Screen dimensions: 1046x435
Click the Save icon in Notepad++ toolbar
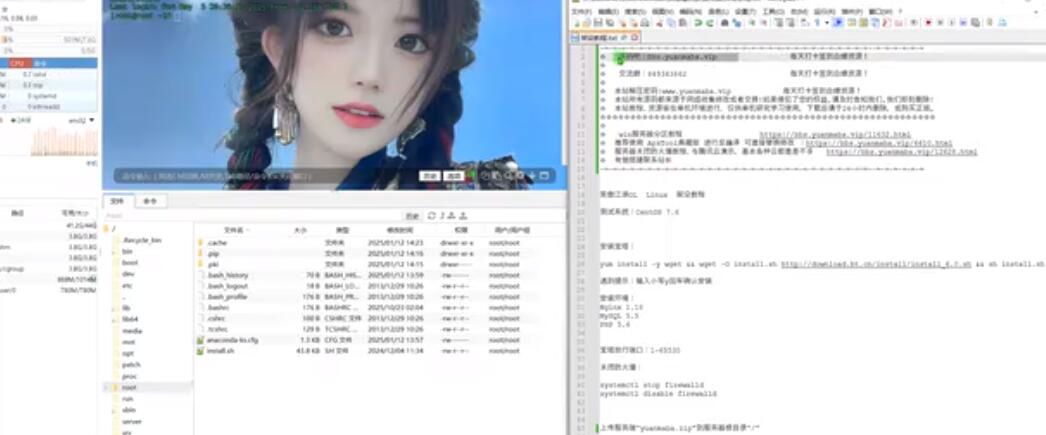point(596,22)
